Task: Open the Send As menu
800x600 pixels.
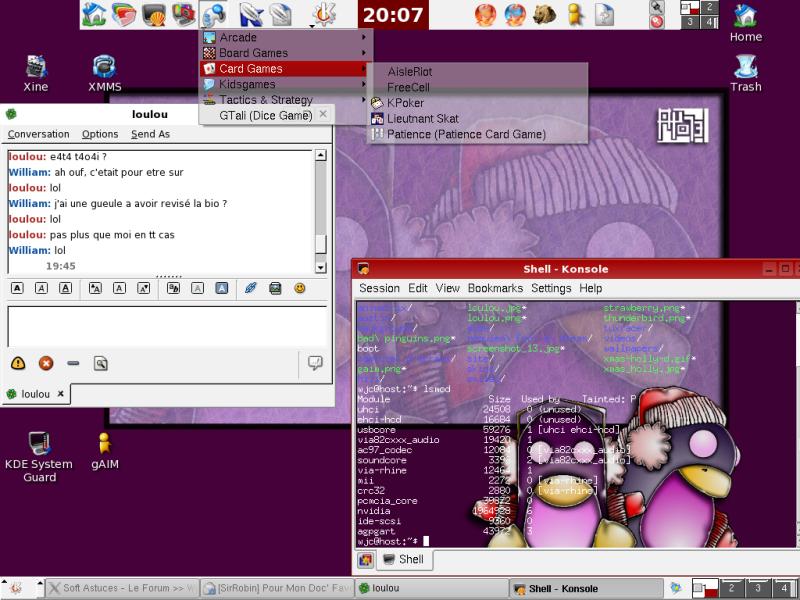Action: [x=151, y=134]
